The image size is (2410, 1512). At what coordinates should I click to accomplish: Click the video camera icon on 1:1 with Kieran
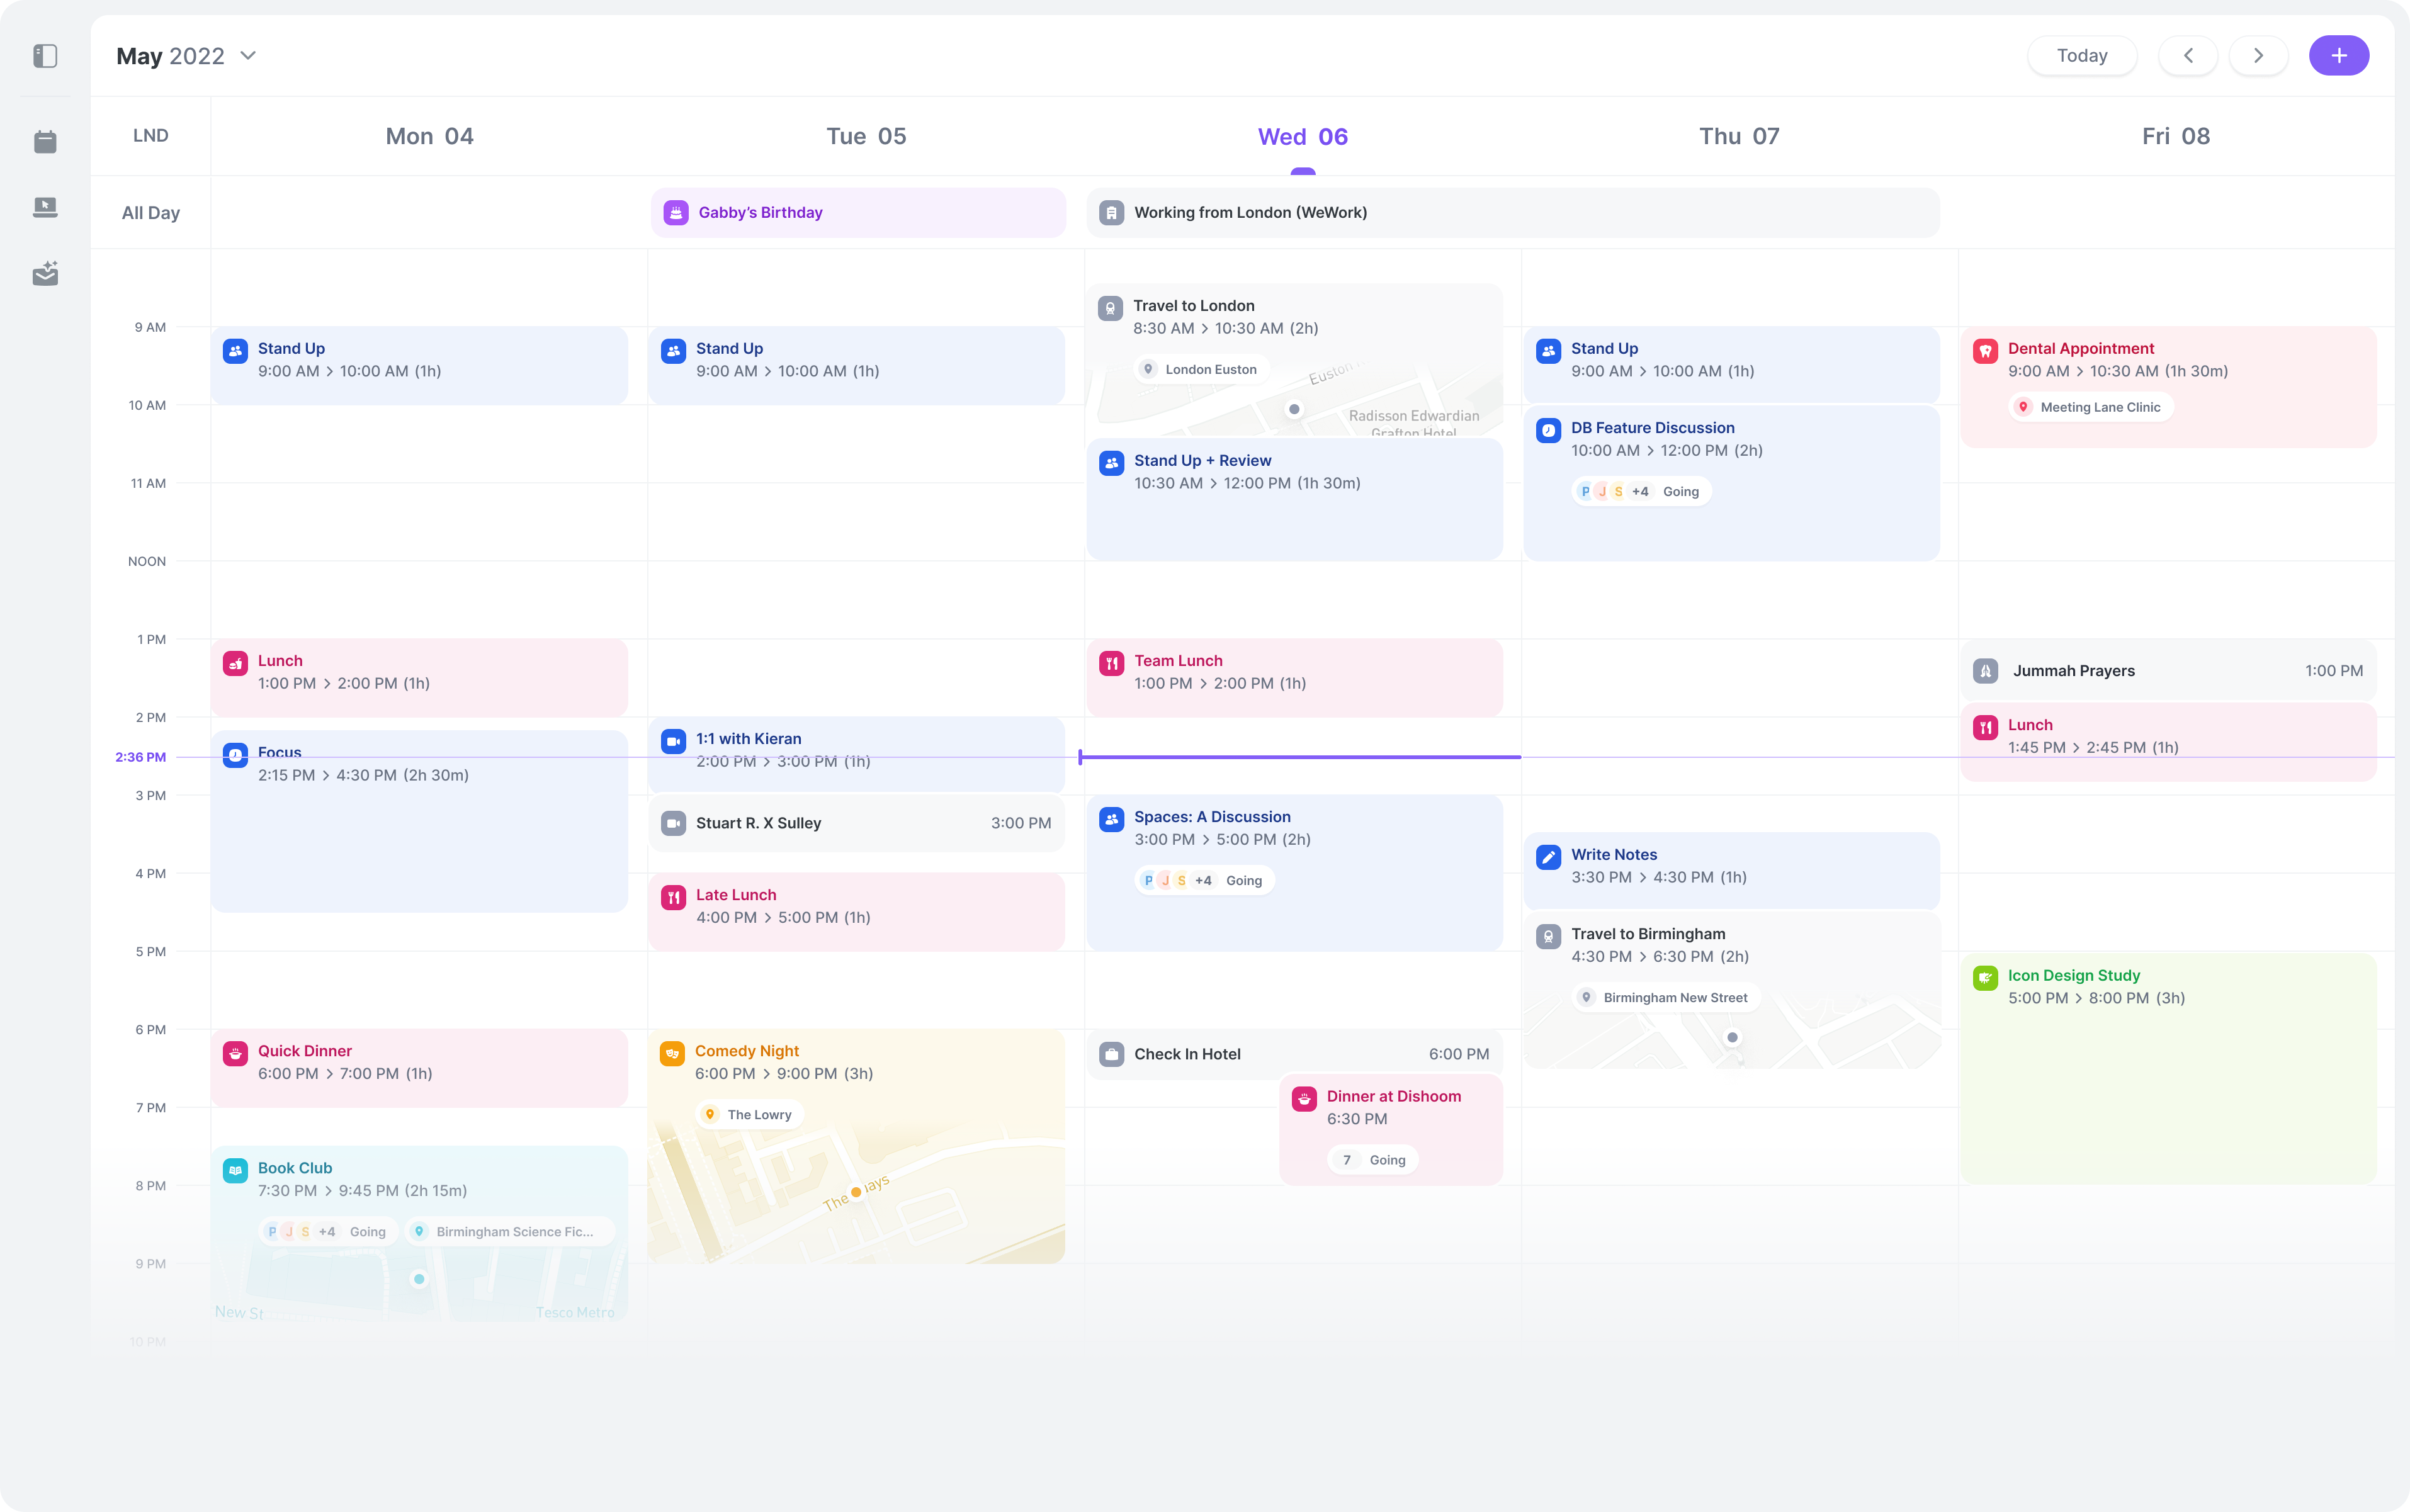pyautogui.click(x=673, y=741)
